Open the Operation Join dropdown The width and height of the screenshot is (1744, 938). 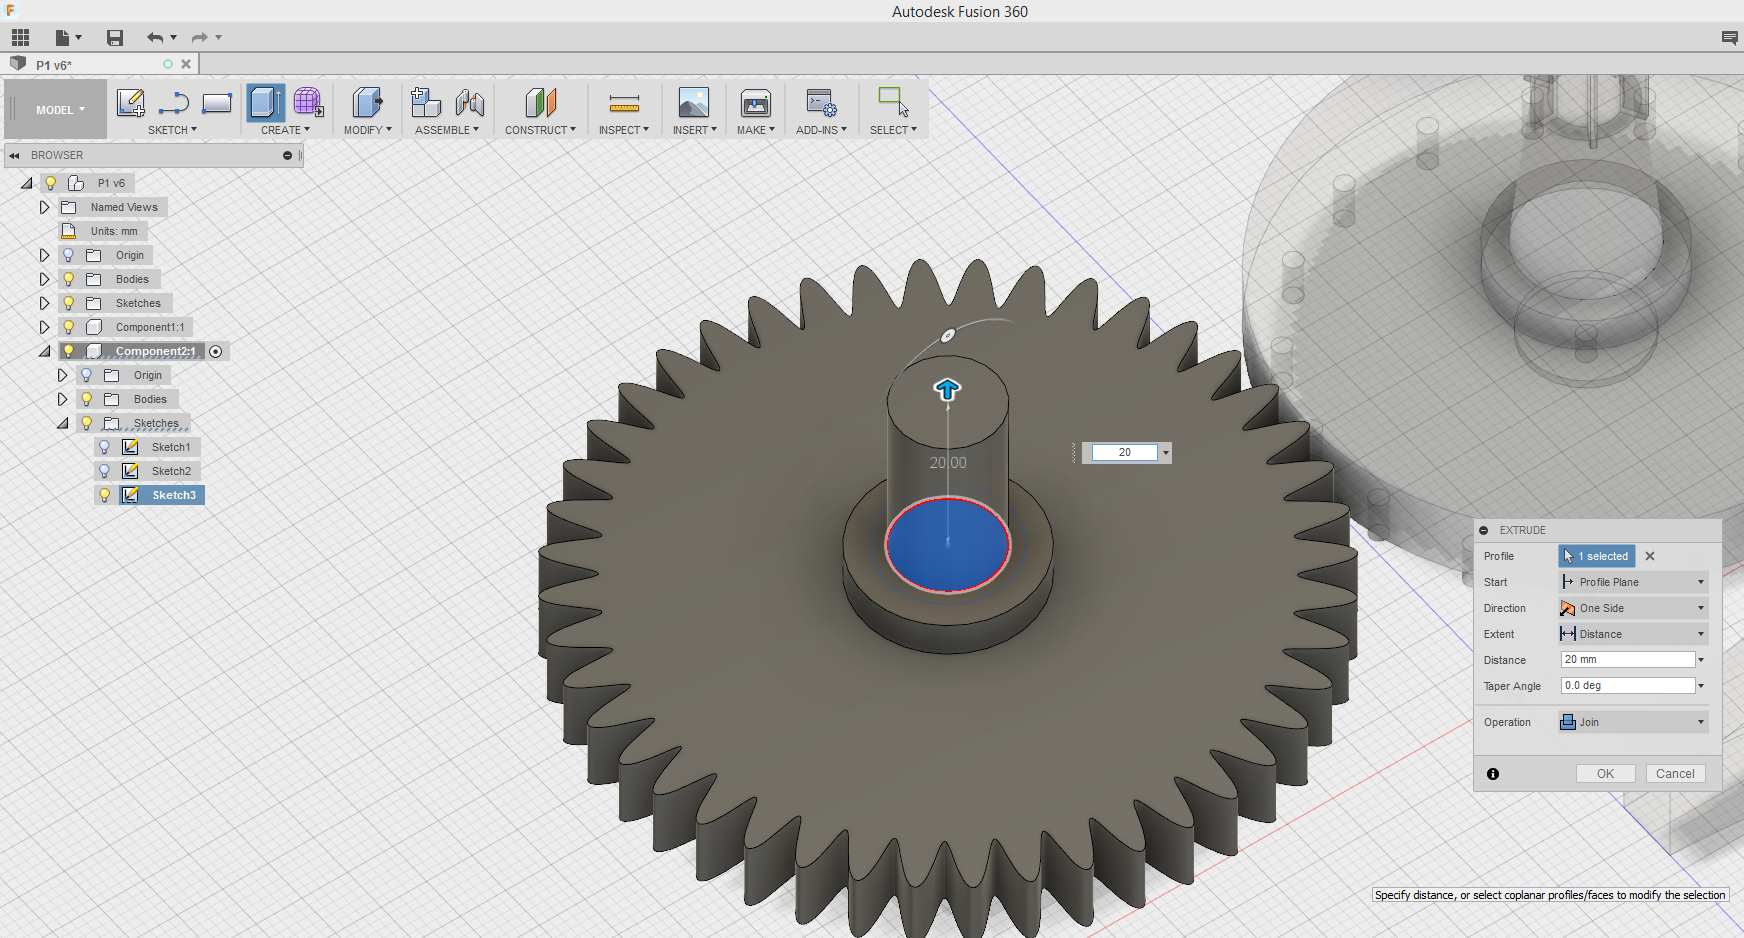1633,722
